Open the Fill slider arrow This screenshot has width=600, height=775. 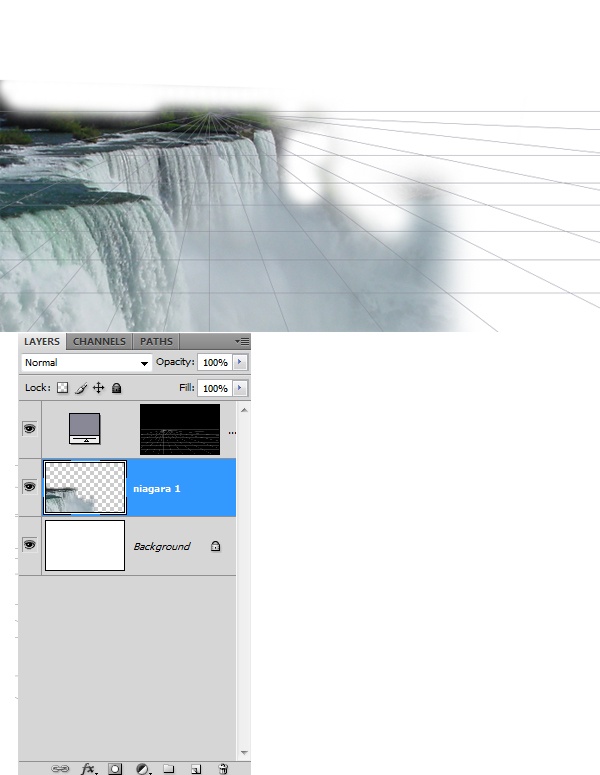tap(240, 388)
